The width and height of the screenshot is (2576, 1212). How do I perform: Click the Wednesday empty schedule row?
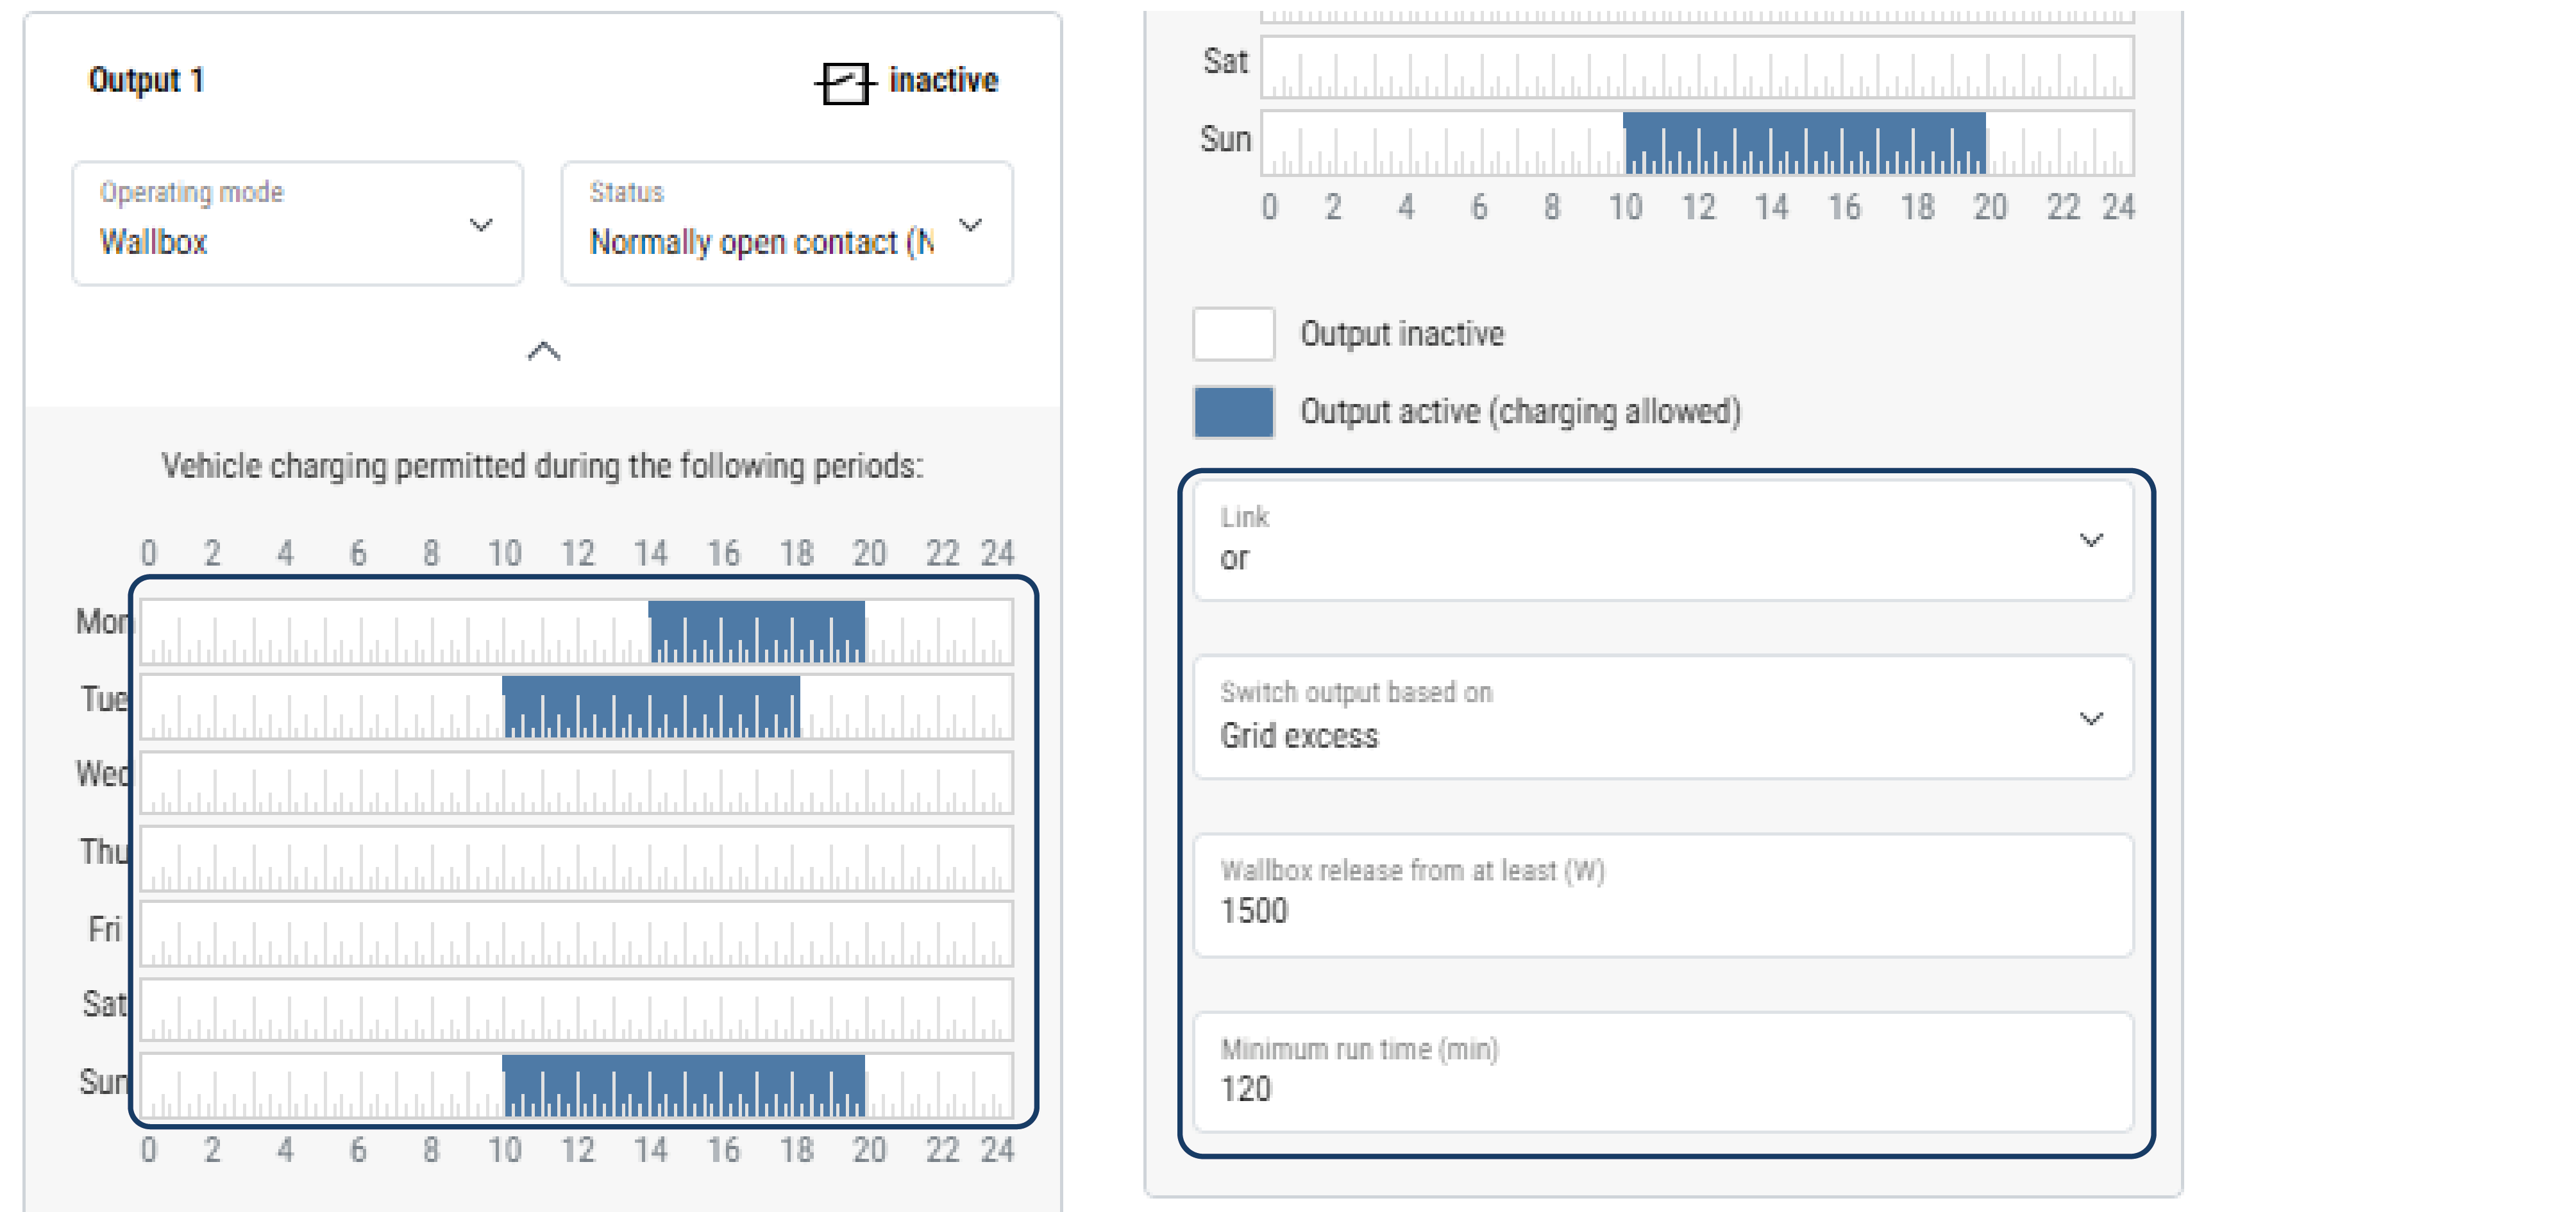point(576,783)
